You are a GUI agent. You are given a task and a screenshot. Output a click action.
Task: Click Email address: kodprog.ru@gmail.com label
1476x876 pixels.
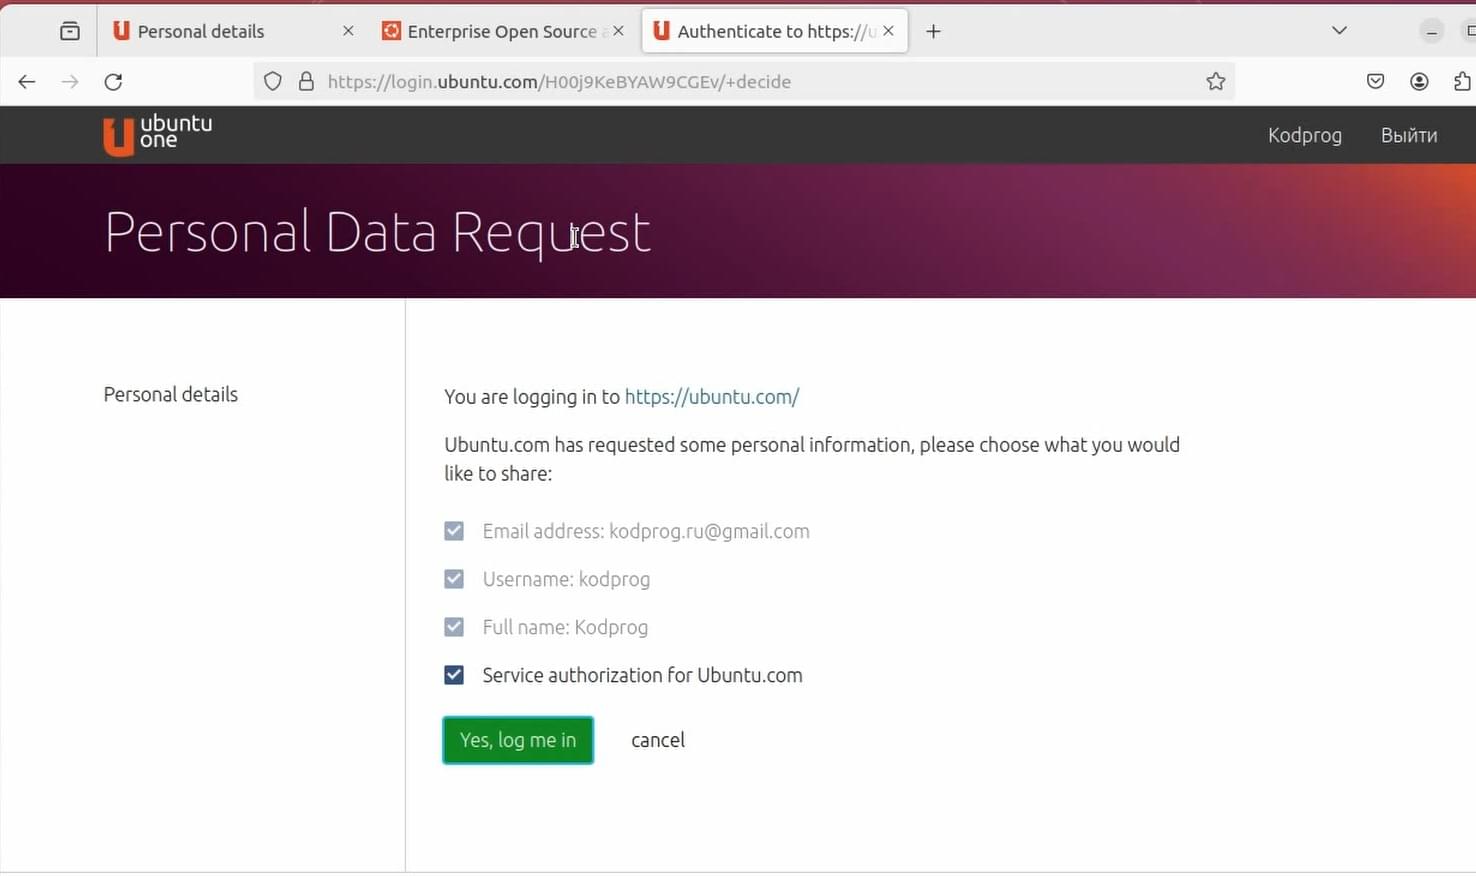(x=646, y=531)
